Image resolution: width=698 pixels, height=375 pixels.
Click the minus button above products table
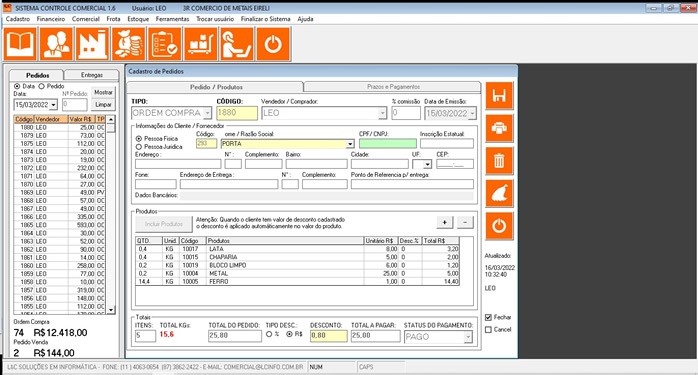tap(465, 222)
